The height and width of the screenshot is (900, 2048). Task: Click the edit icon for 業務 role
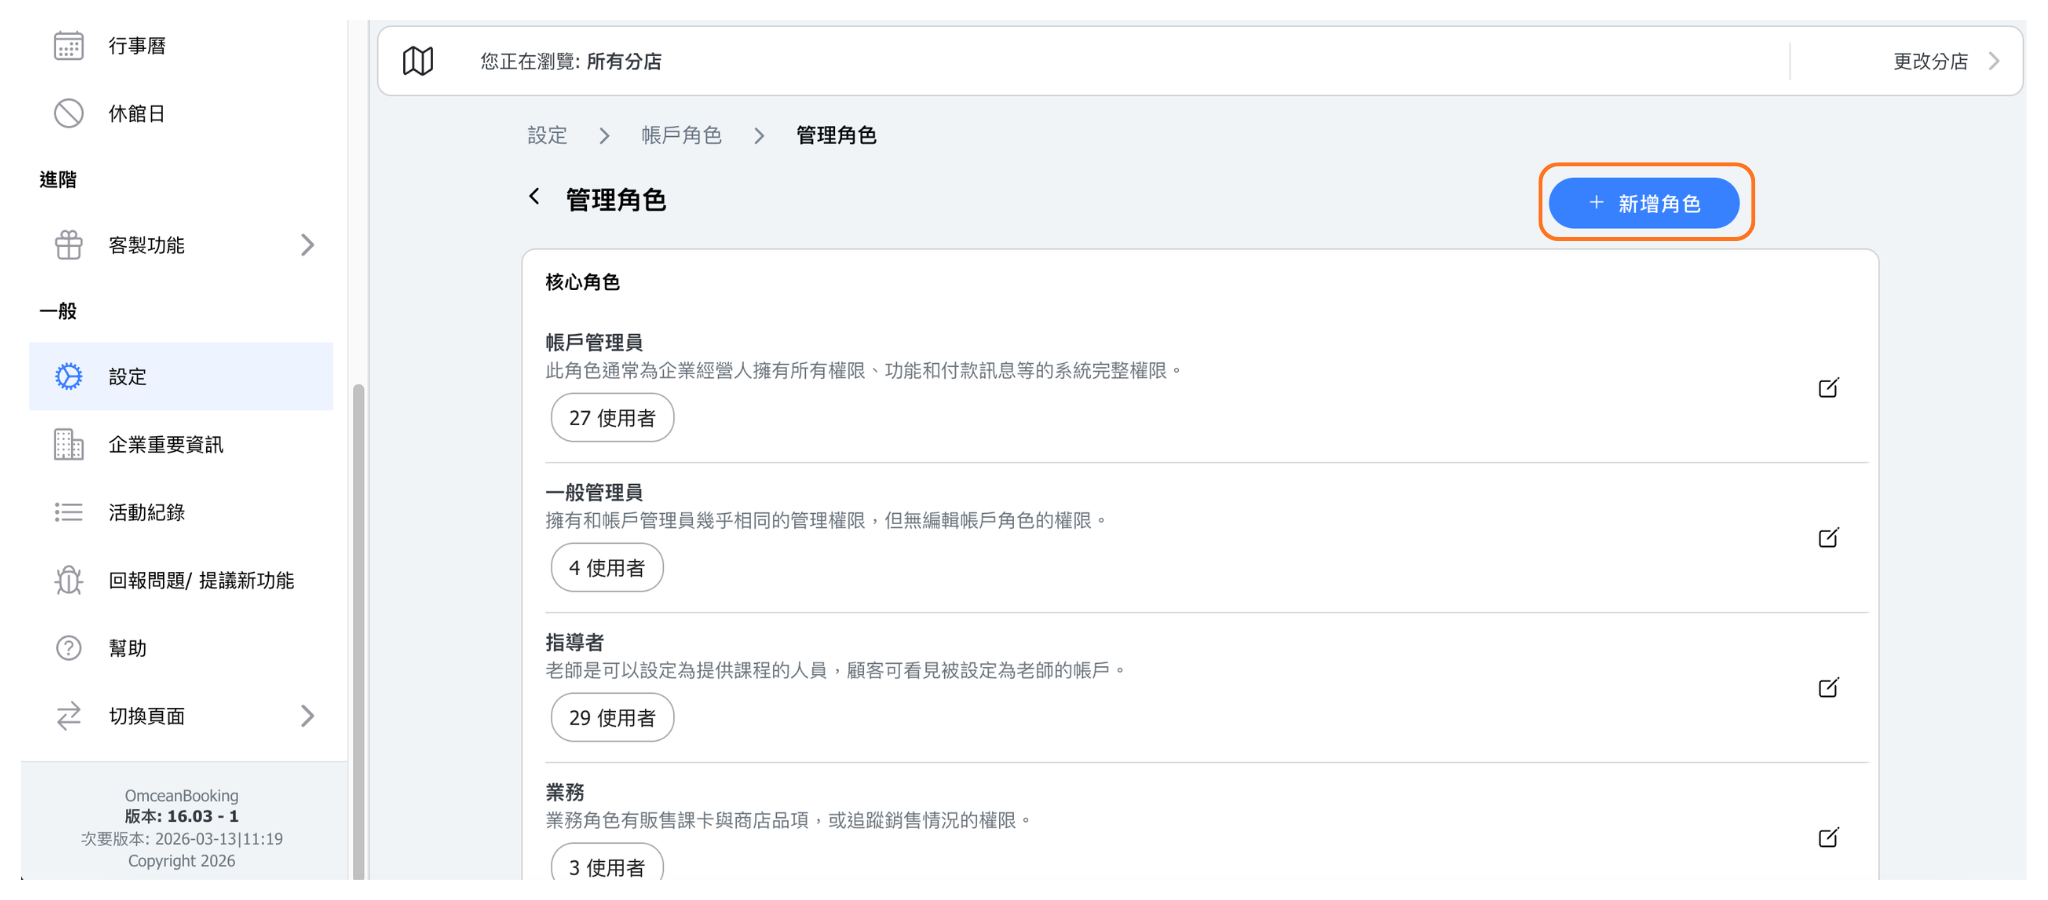point(1828,838)
